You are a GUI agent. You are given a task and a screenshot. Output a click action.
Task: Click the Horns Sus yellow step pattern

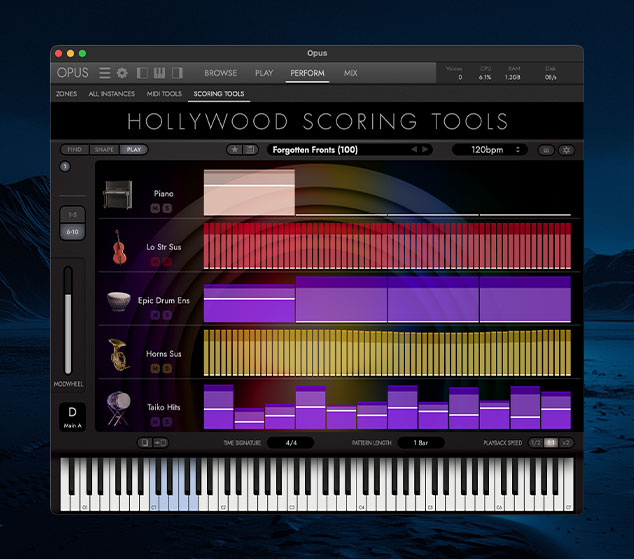coord(387,353)
